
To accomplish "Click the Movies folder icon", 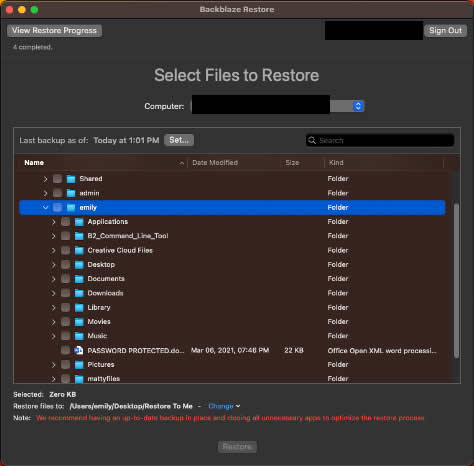I will tap(79, 322).
